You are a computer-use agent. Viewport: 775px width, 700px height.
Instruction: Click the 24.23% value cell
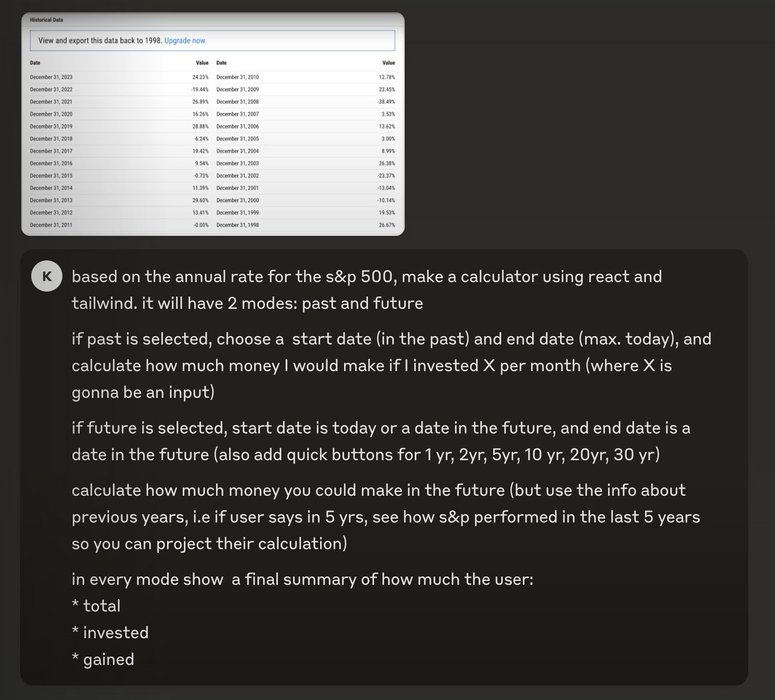pos(200,77)
